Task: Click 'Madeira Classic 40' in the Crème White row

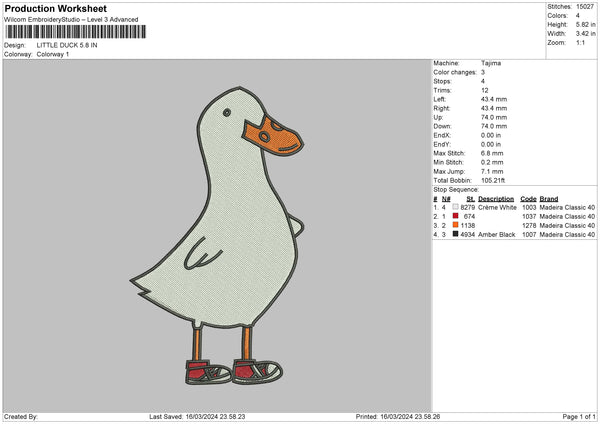Action: (x=567, y=207)
